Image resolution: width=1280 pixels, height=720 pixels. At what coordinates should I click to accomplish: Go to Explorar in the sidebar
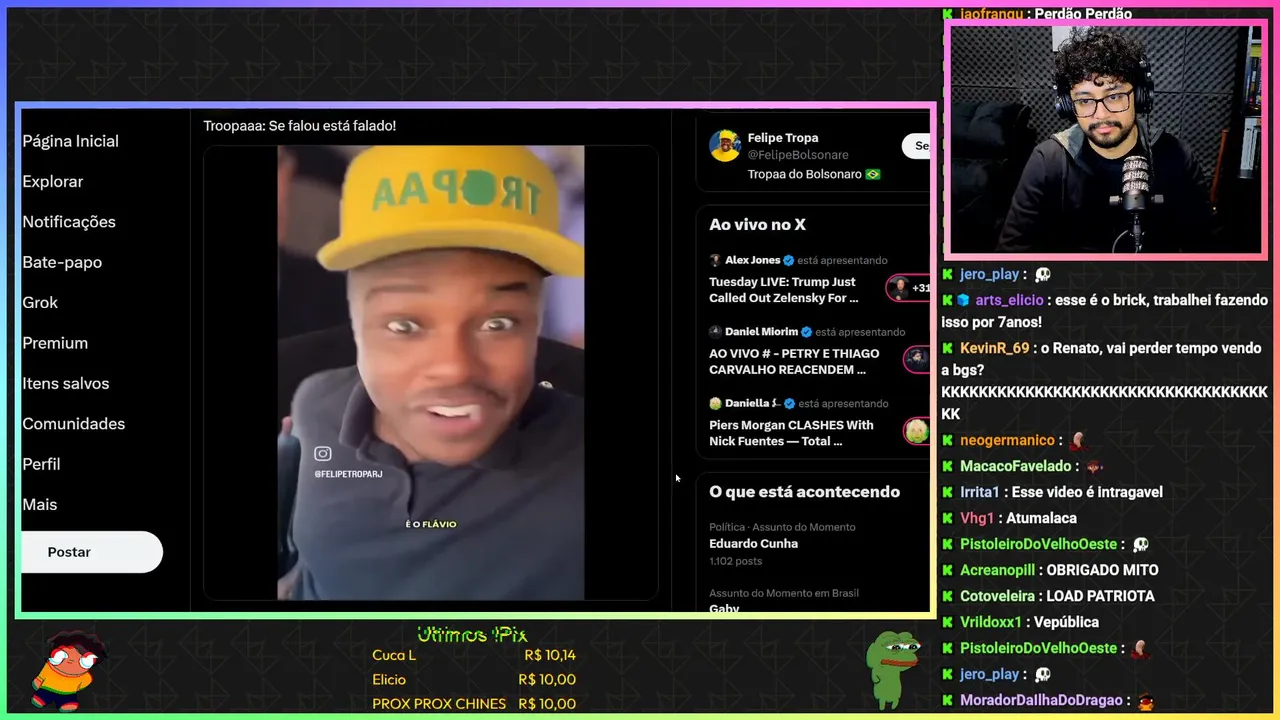point(53,182)
